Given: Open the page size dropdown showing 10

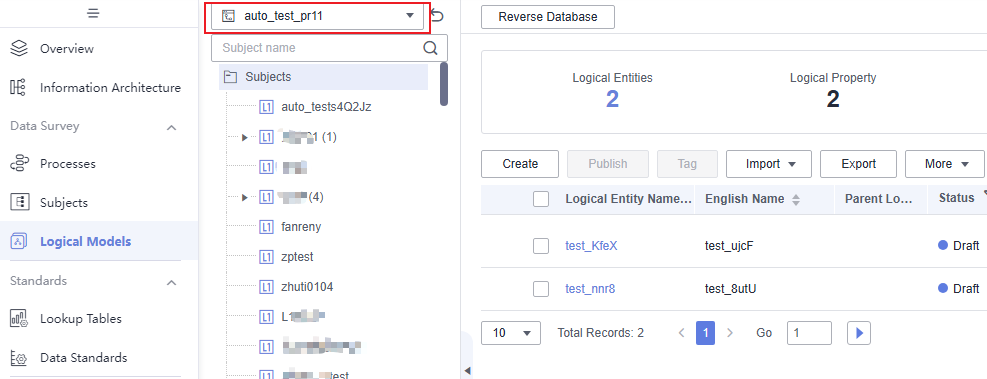Looking at the screenshot, I should tap(511, 332).
